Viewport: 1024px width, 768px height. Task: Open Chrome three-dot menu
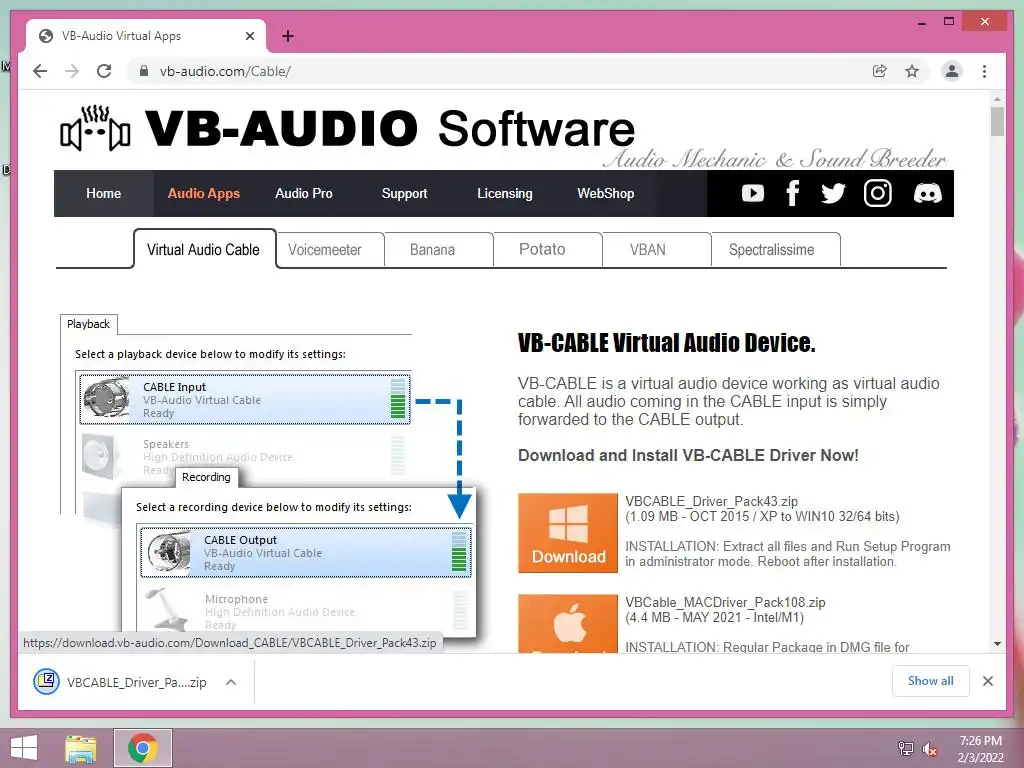pyautogui.click(x=984, y=71)
